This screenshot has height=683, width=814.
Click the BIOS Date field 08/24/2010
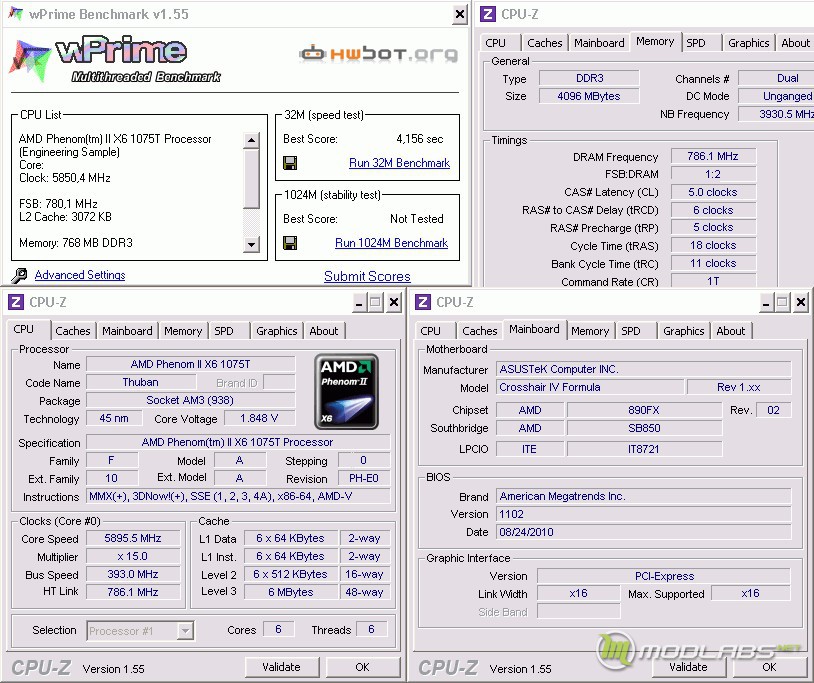click(644, 532)
